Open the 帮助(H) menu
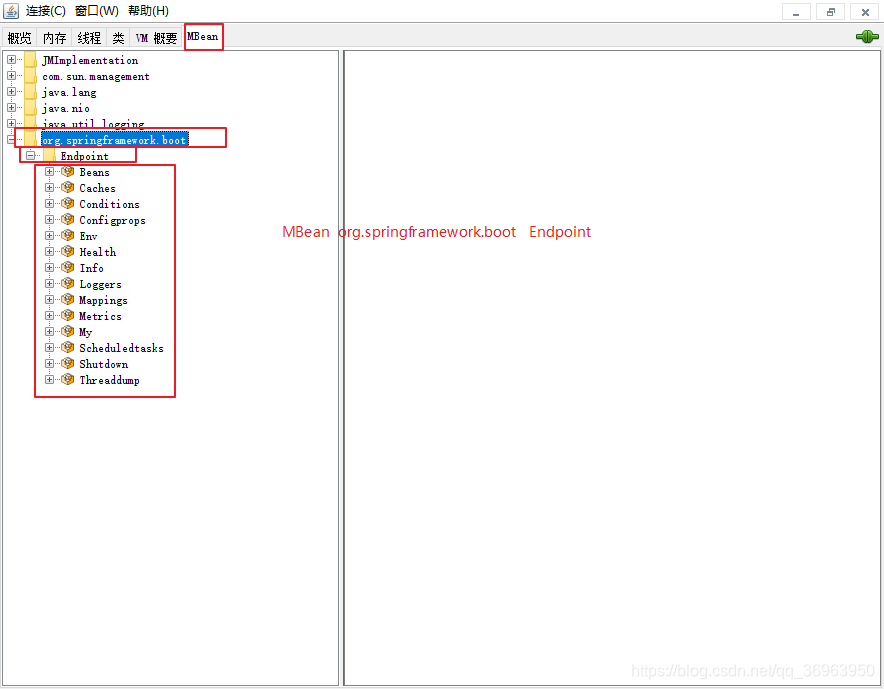 148,11
